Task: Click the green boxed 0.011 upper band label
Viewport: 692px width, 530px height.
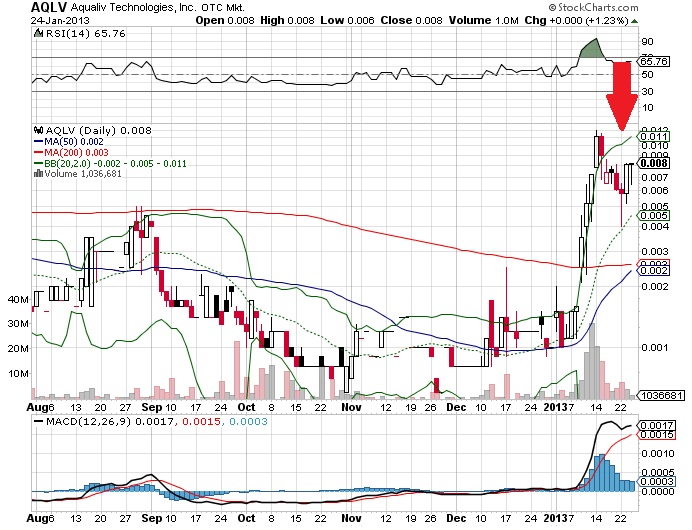Action: (654, 137)
